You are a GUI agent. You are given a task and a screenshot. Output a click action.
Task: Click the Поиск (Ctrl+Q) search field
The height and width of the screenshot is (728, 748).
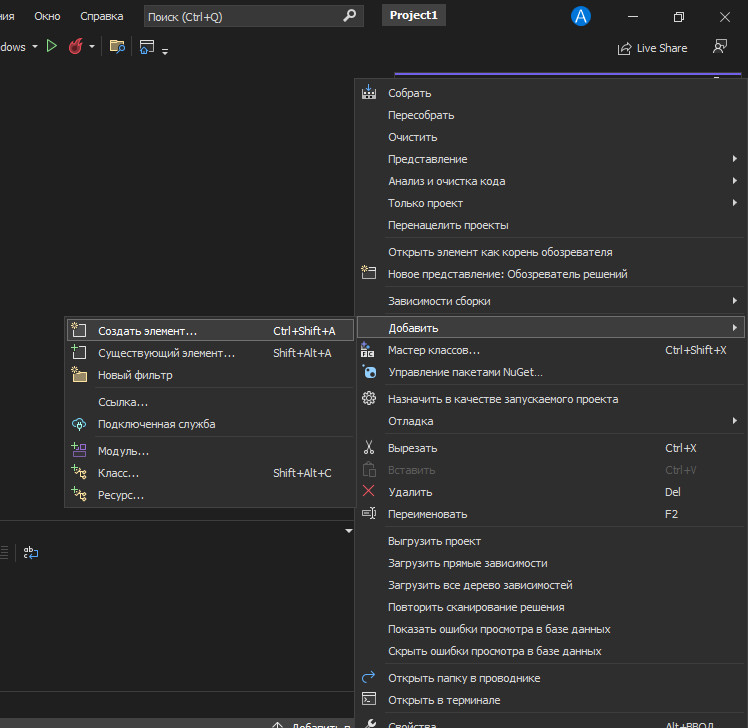click(x=253, y=17)
